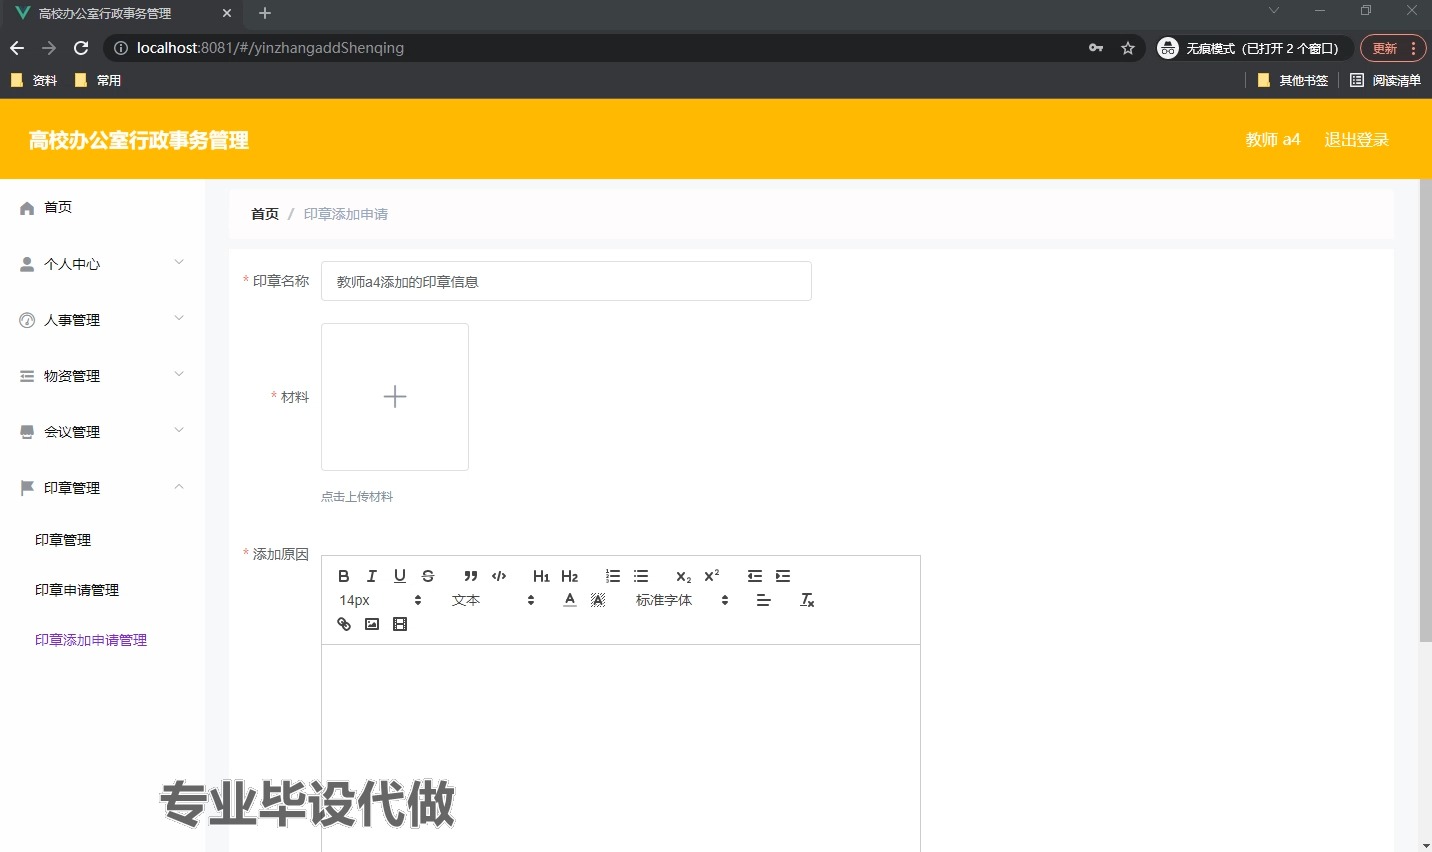Expand the 会议管理 sidebar menu

[x=102, y=432]
